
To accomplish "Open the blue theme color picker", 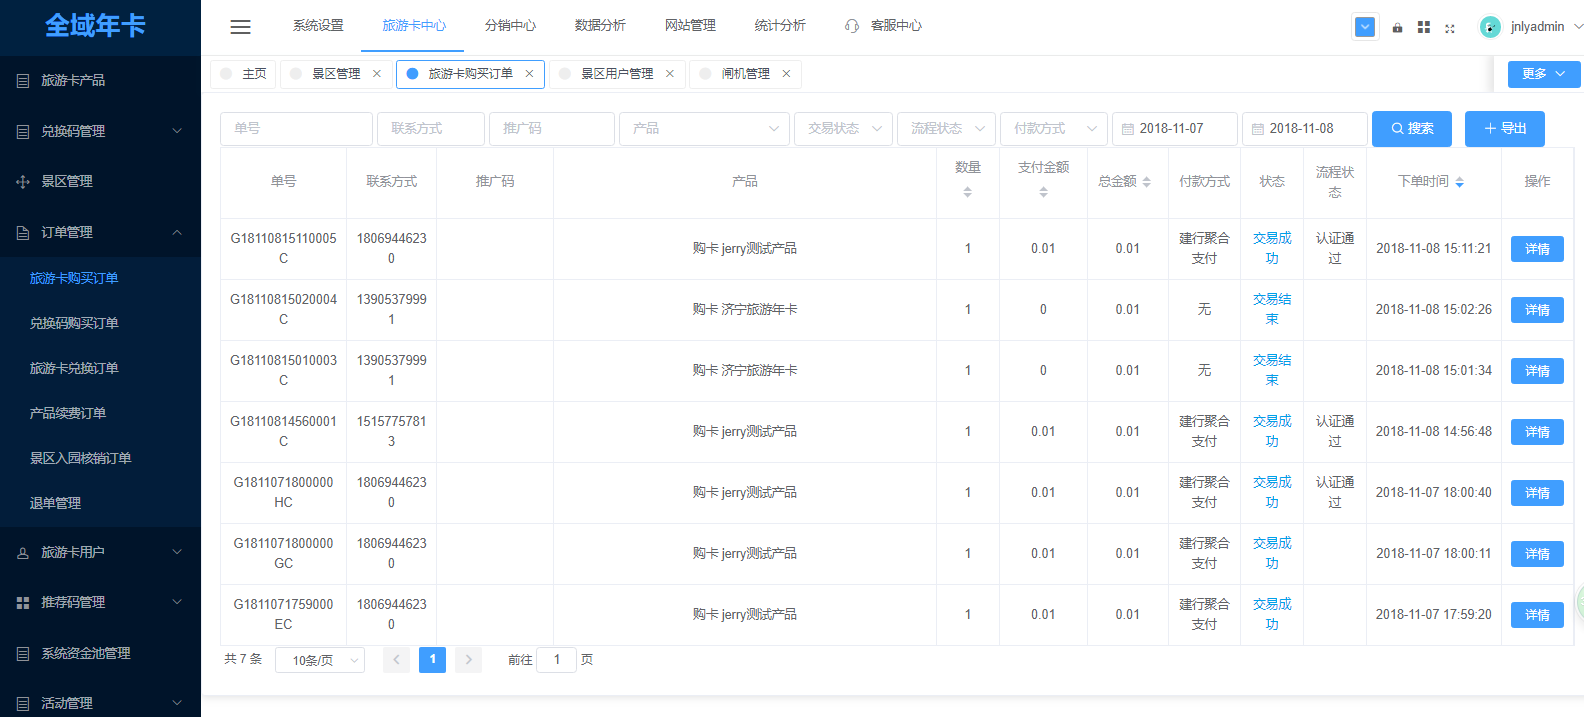I will (x=1364, y=27).
